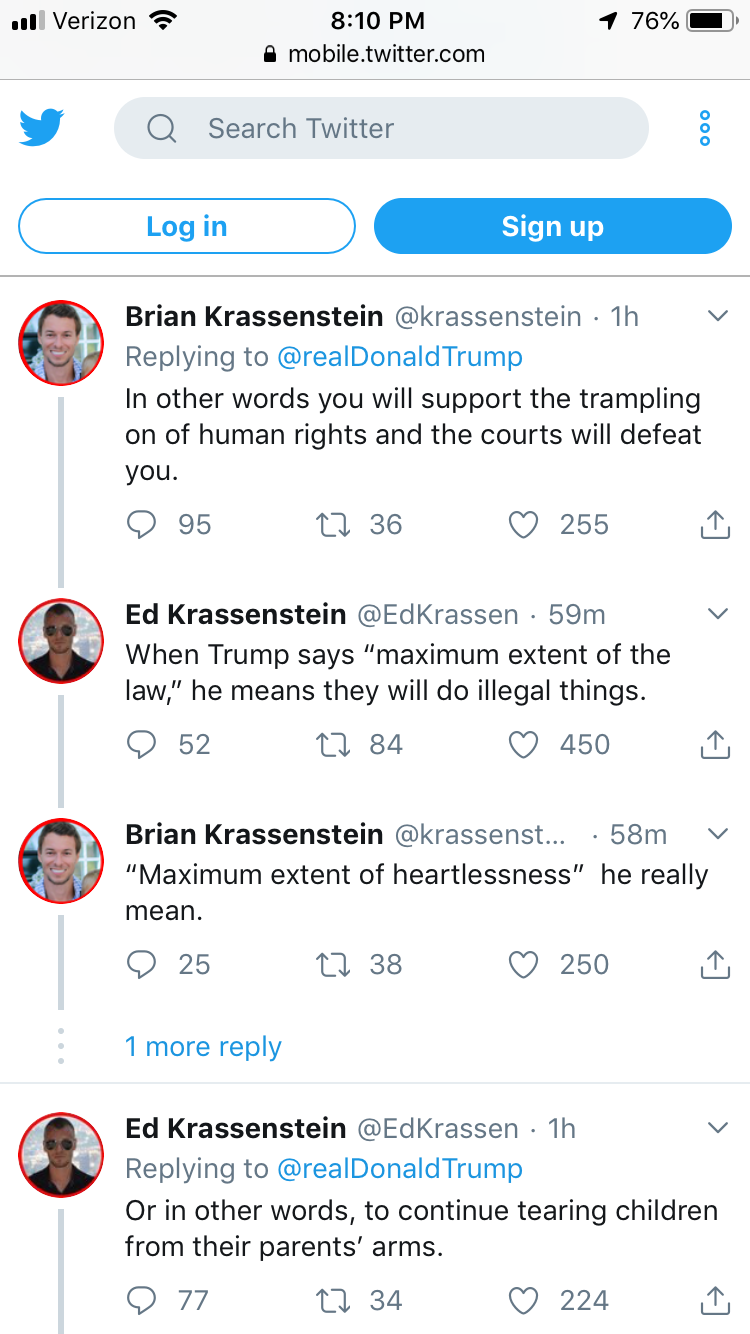The height and width of the screenshot is (1334, 750).
Task: Reply to Ed's tearing children tweet
Action: coord(144,1301)
